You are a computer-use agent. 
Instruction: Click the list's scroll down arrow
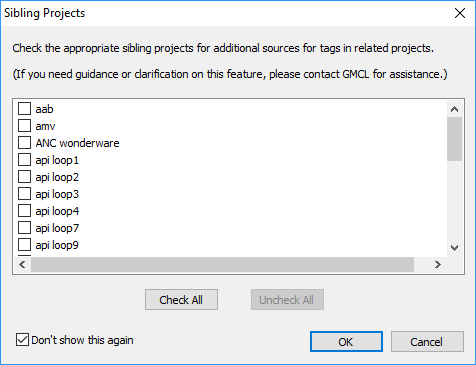[x=454, y=248]
